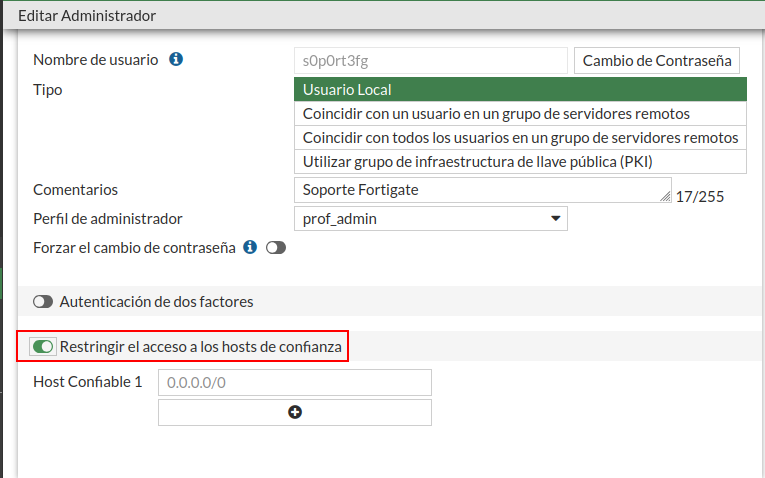Select Utilizar grupo de infraestructura PKI
Viewport: 765px width, 478px height.
coord(520,161)
